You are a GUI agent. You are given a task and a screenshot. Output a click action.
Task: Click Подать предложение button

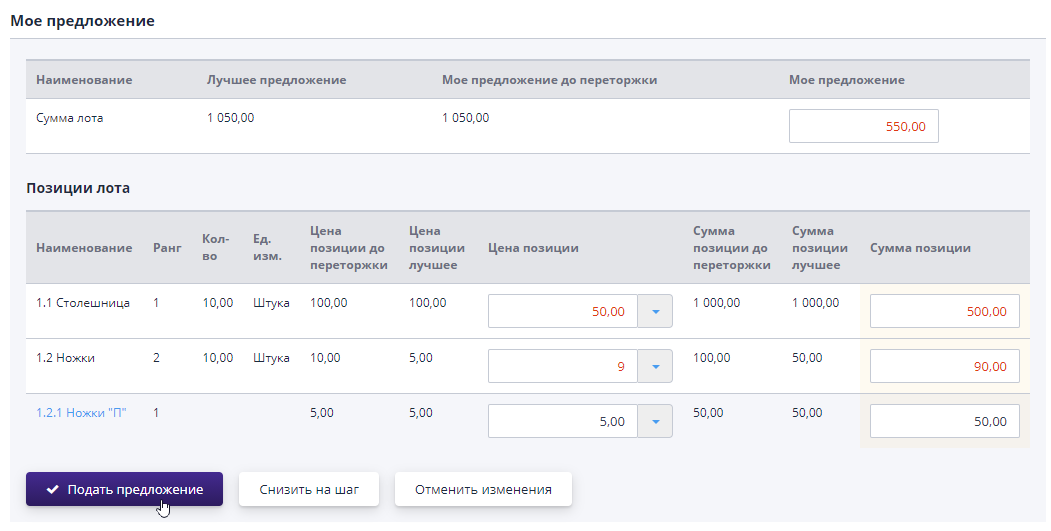coord(124,489)
